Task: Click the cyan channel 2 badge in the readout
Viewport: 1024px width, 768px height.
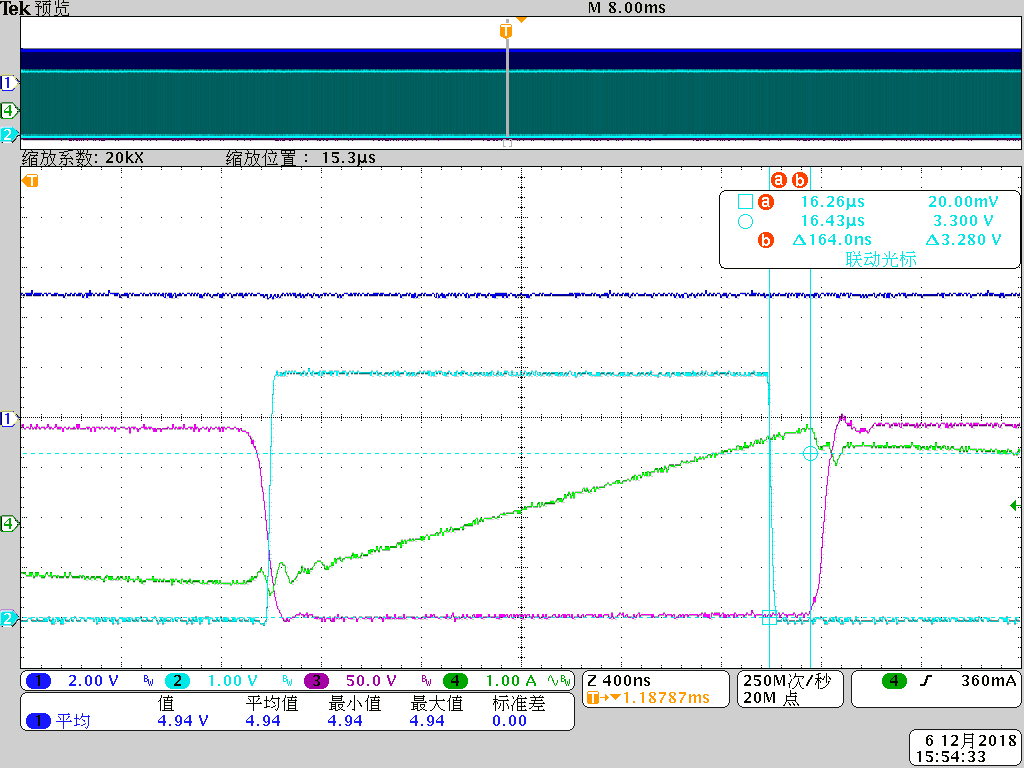Action: pos(178,681)
